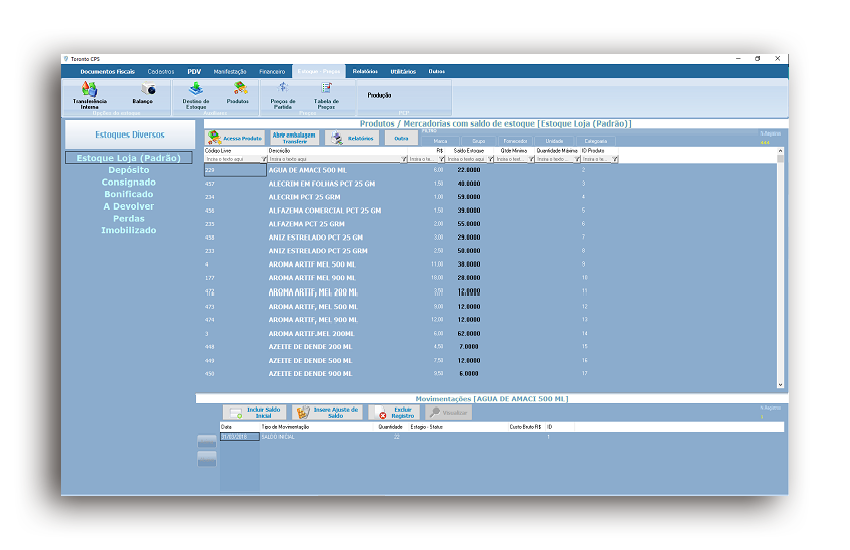Open the Descrição column filter dropdown
This screenshot has width=850, height=550.
click(403, 159)
